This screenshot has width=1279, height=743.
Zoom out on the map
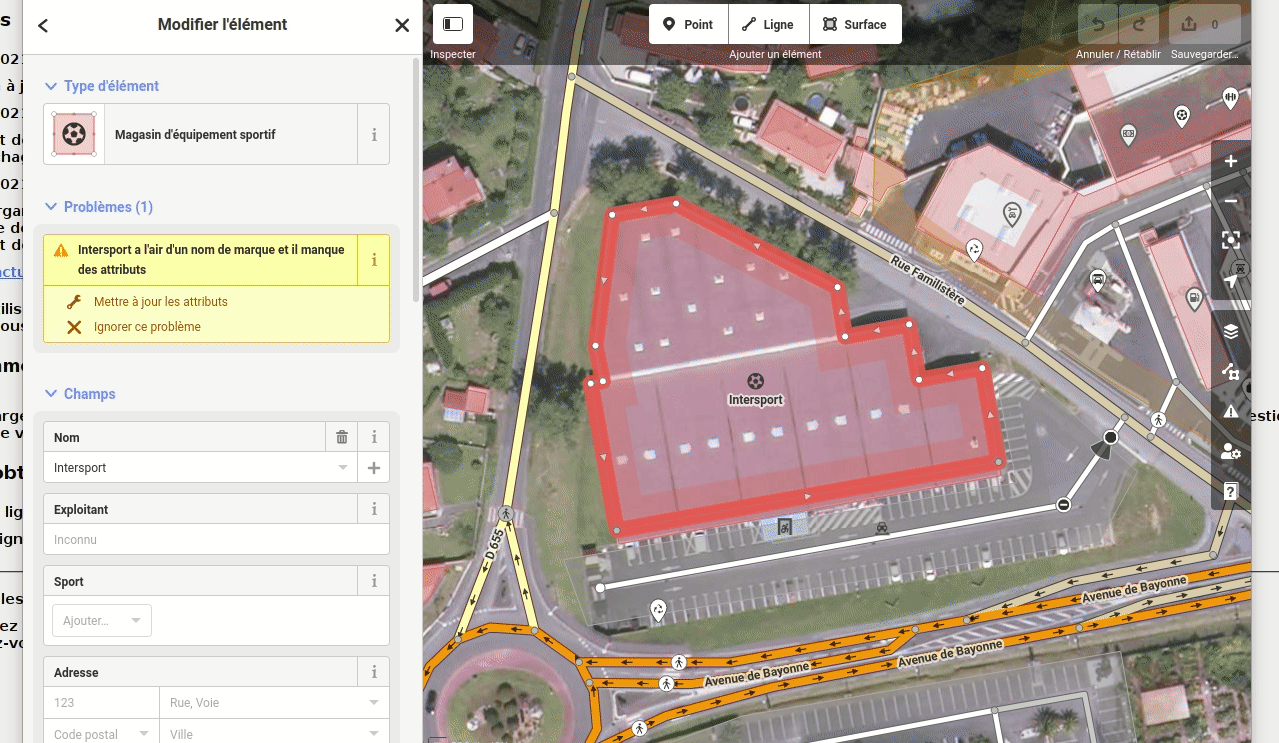[1231, 201]
